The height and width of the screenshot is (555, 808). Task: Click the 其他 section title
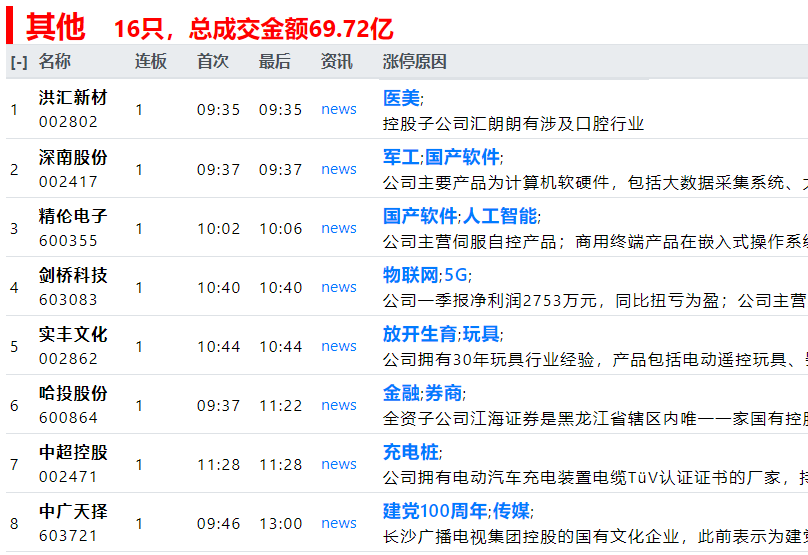tap(56, 27)
